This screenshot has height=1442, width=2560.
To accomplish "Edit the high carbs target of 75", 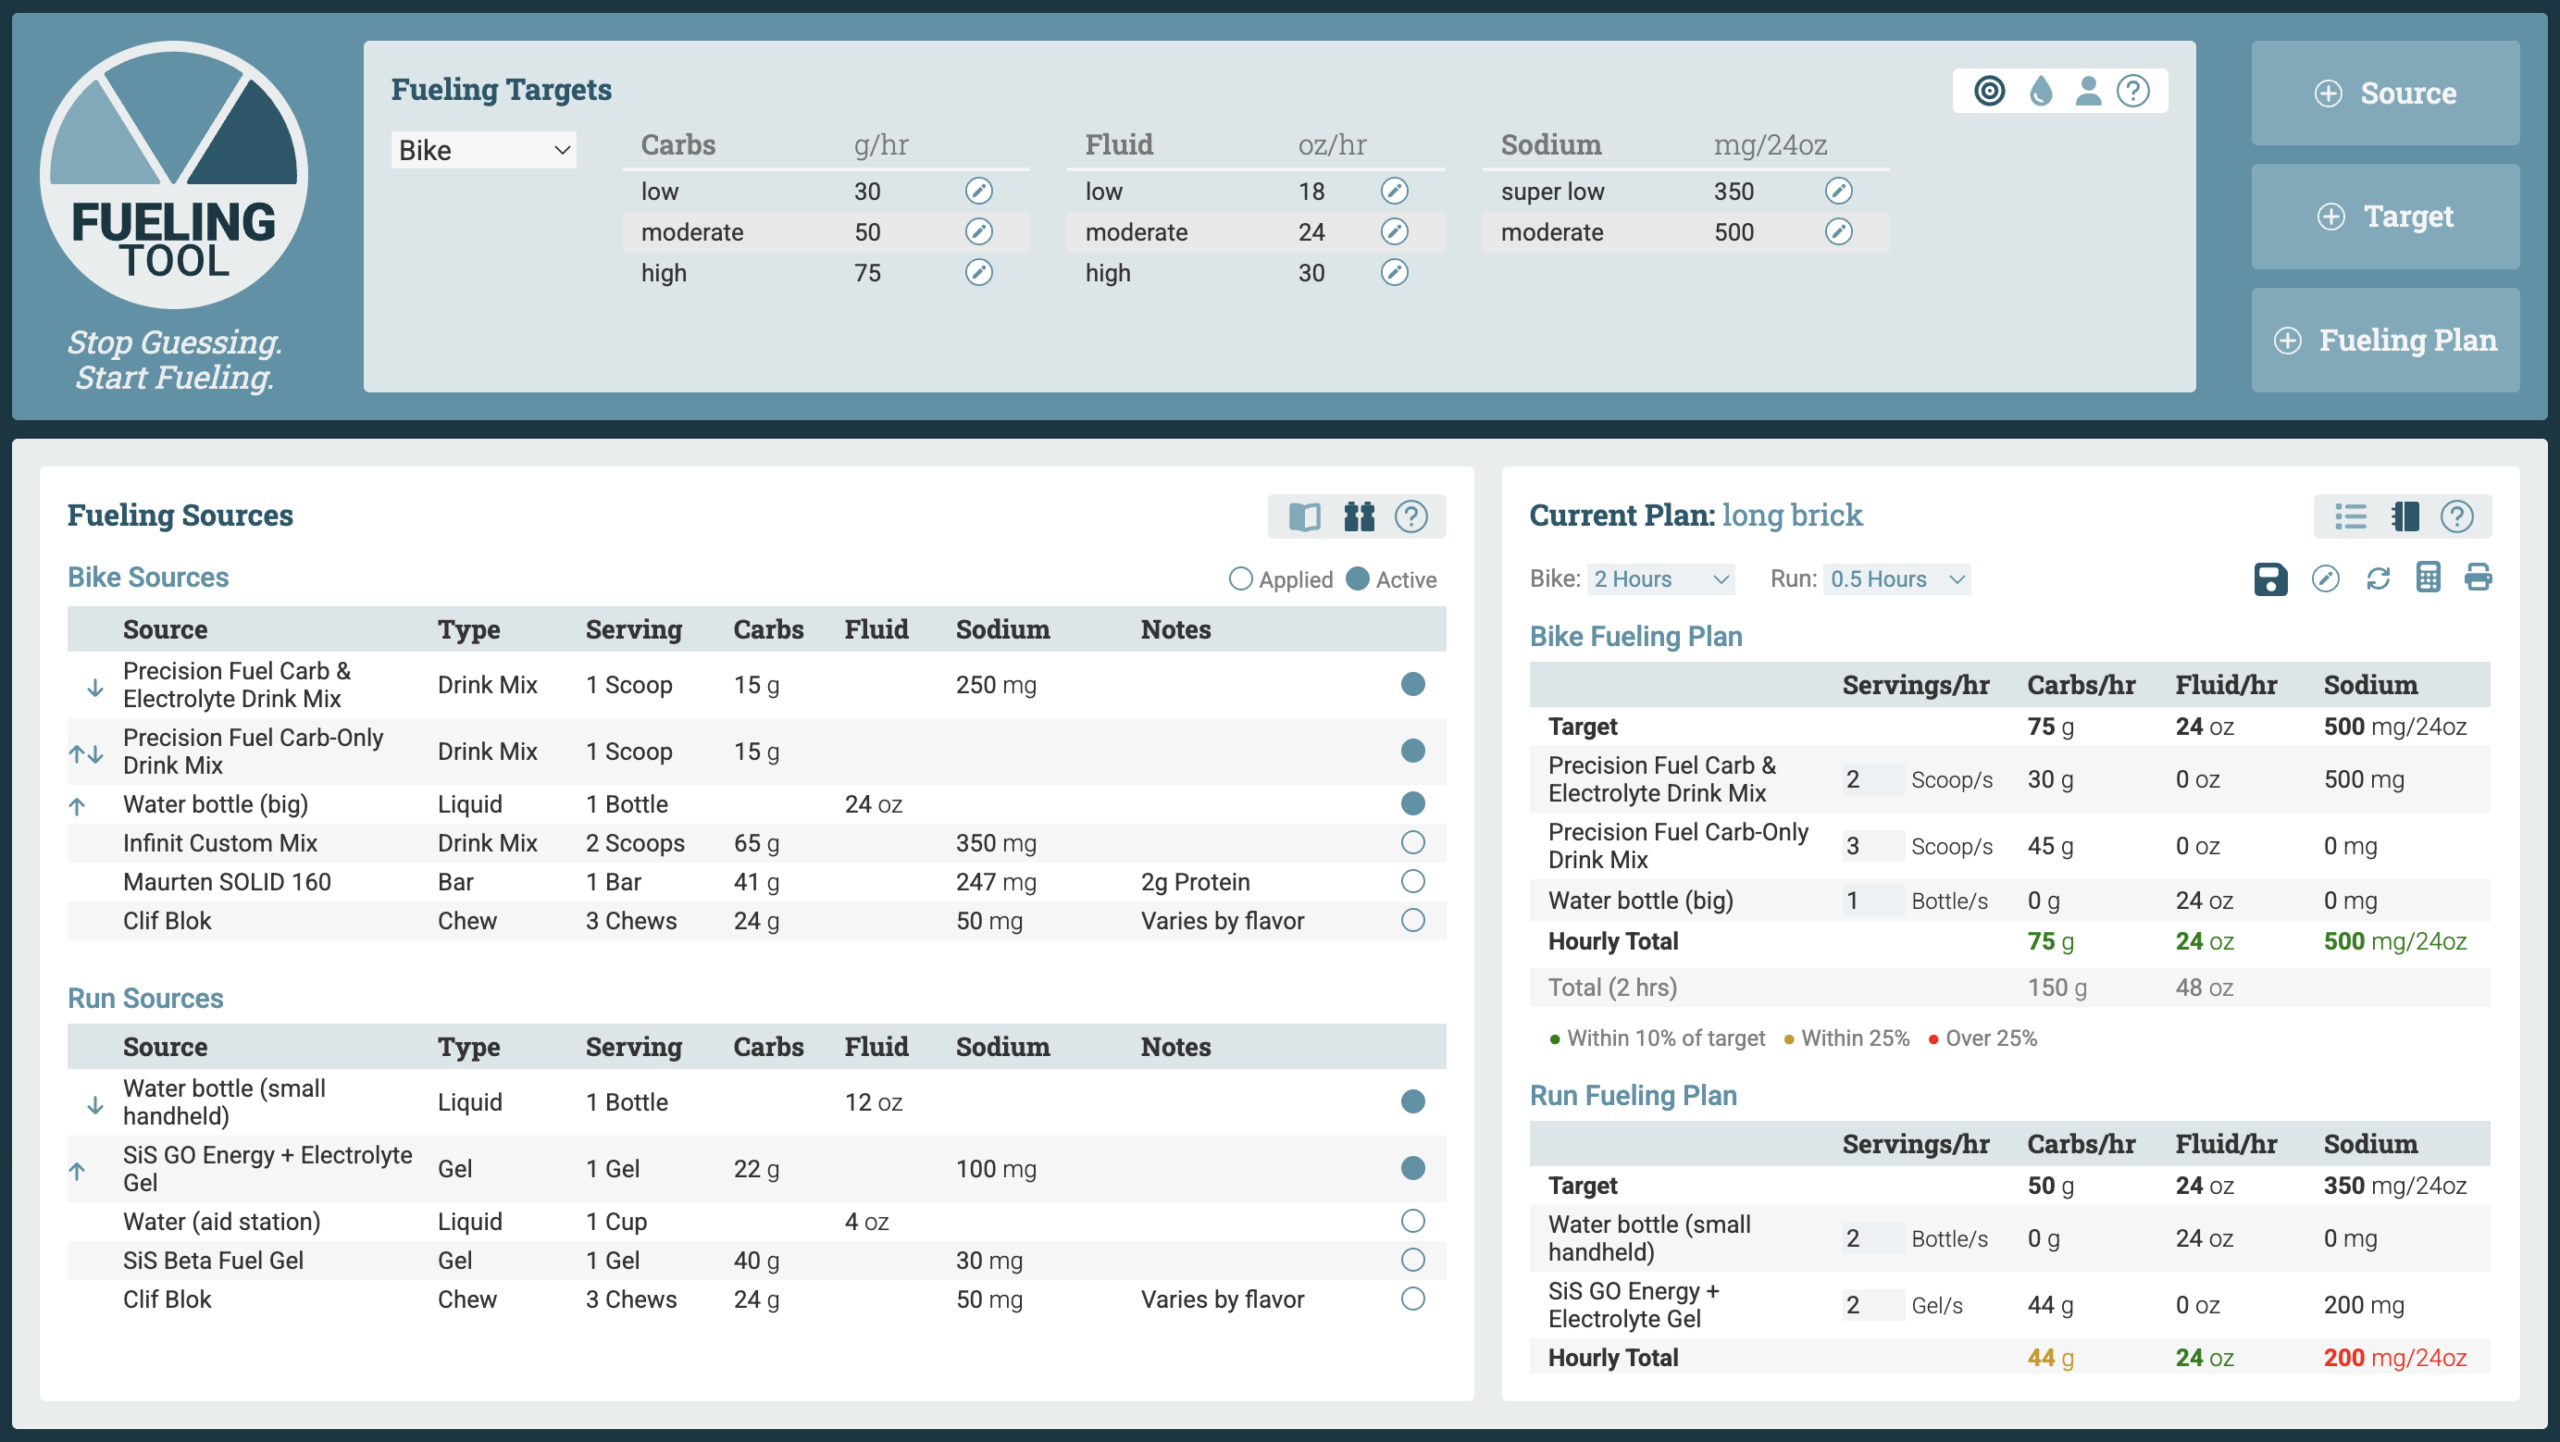I will pos(978,273).
